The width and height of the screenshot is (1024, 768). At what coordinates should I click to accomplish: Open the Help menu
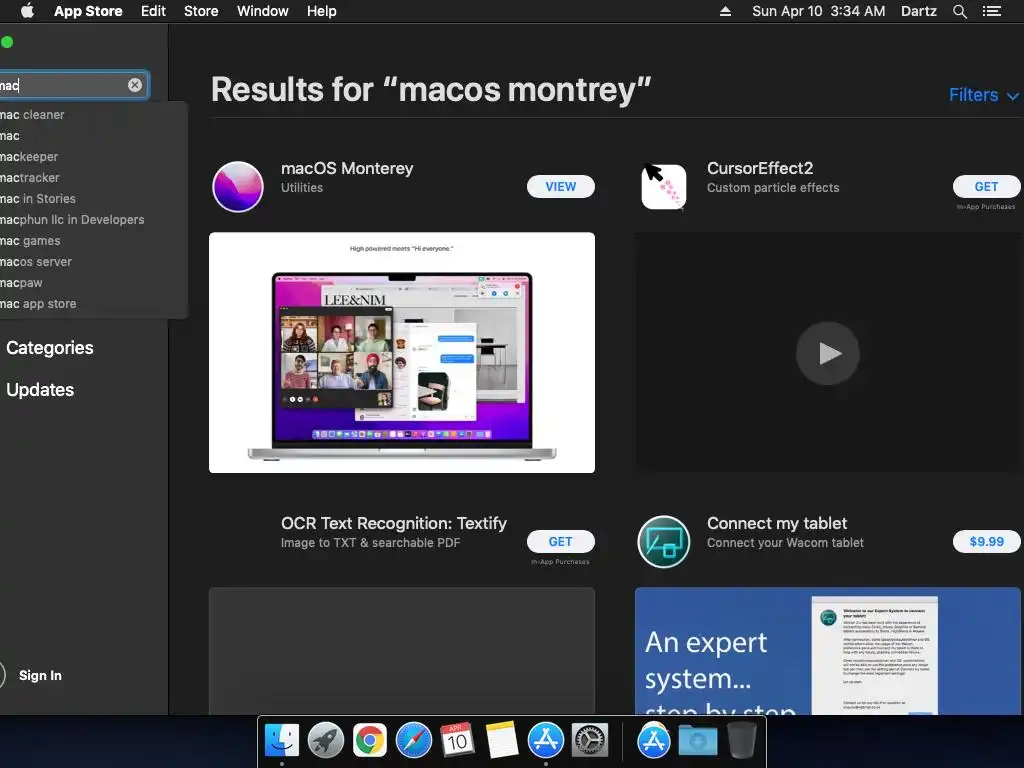[x=322, y=11]
